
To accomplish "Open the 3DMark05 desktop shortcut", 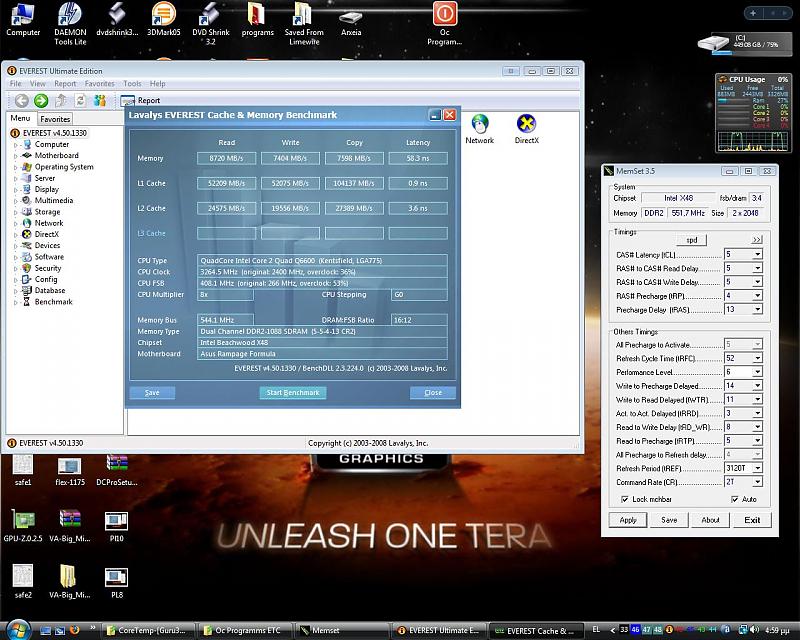I will point(164,19).
